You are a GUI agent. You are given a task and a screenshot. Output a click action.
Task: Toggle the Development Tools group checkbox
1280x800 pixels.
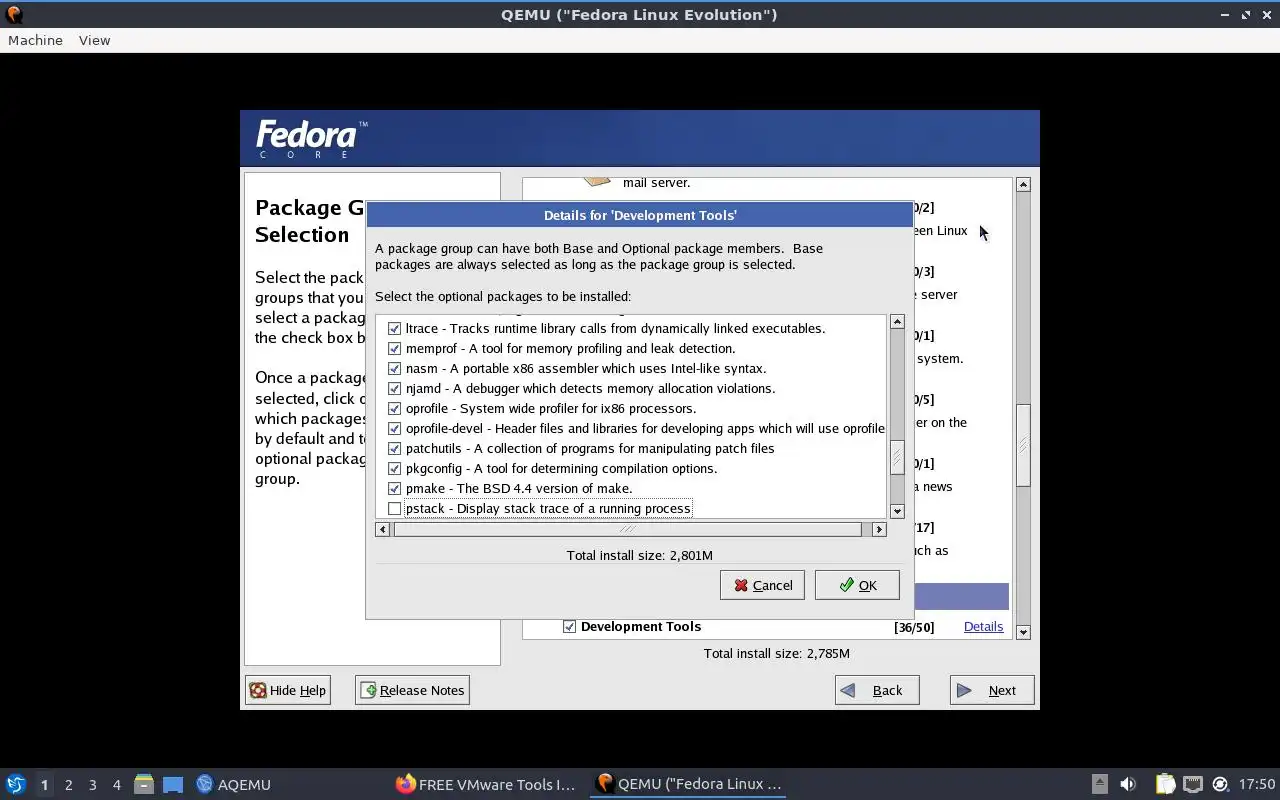tap(569, 626)
